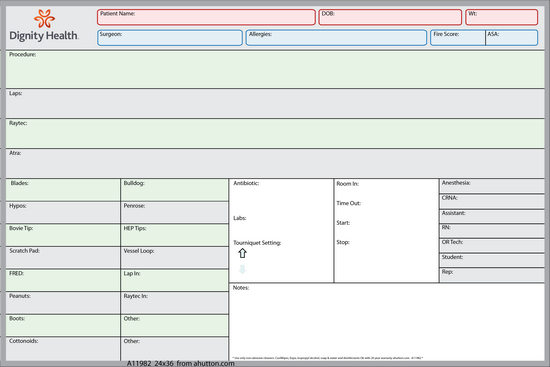Click the Blades cell
Screen dimensions: 550x367
point(63,190)
